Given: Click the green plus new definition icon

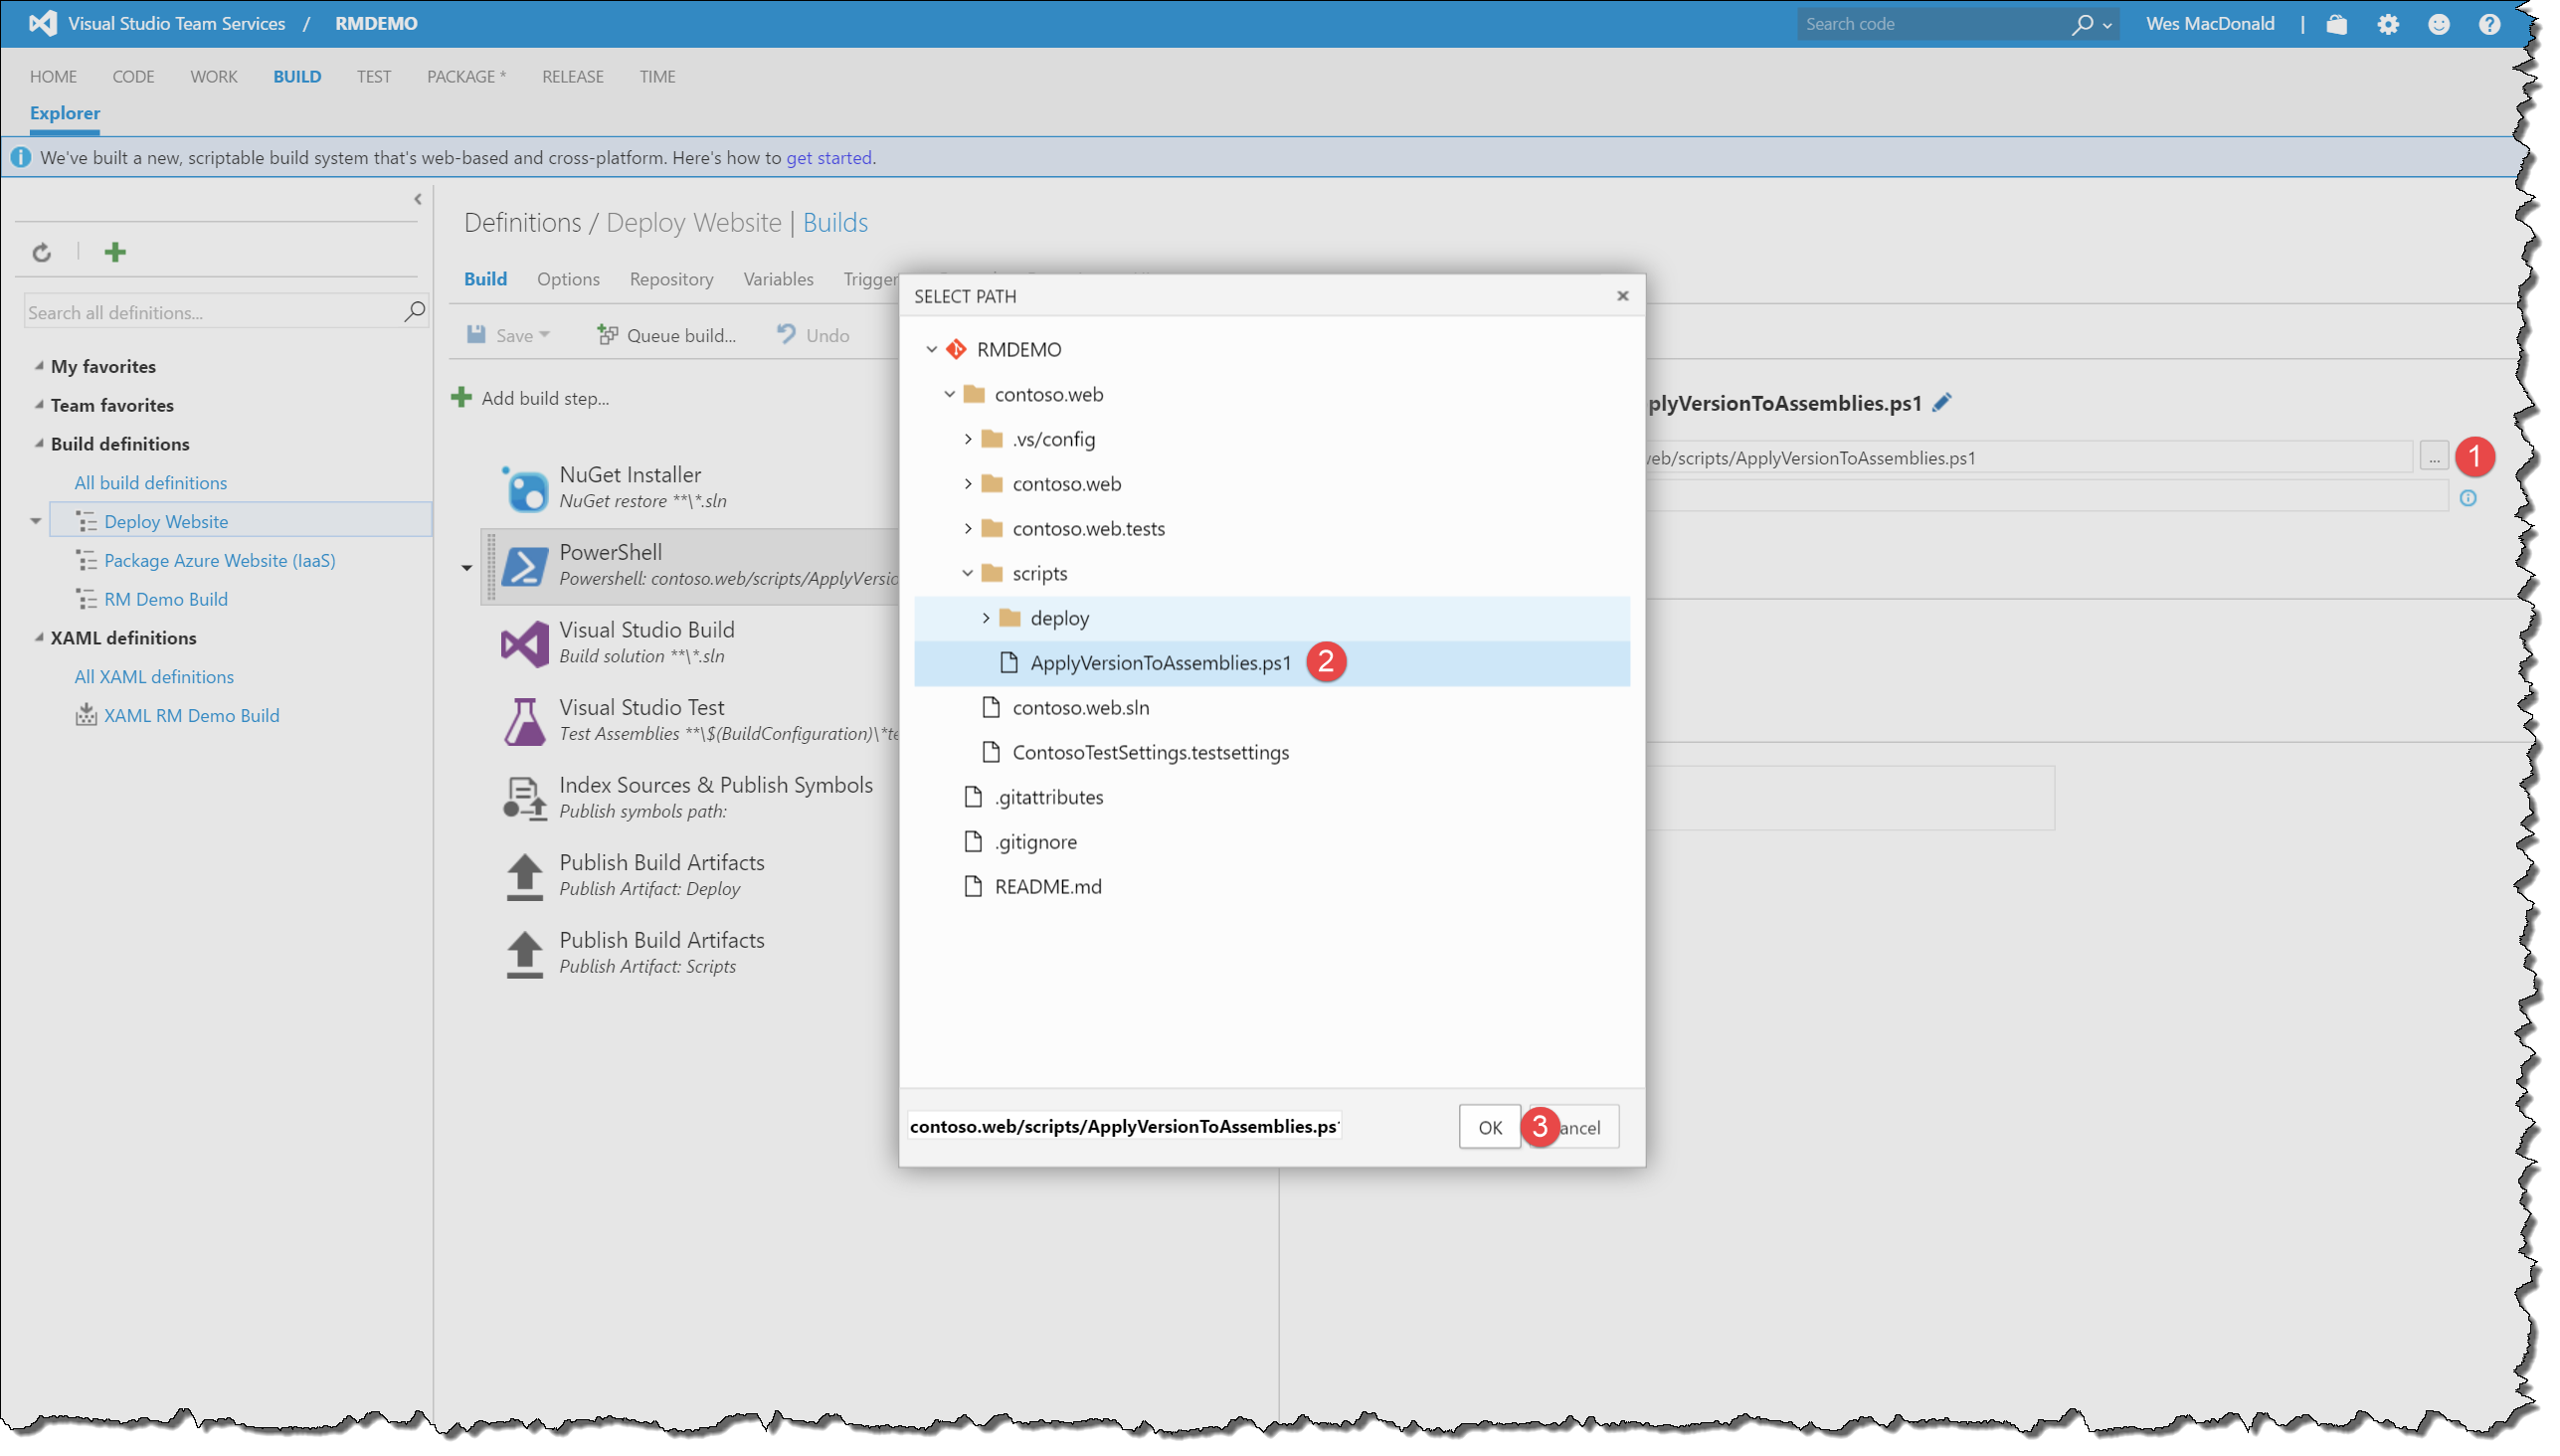Looking at the screenshot, I should [x=115, y=252].
